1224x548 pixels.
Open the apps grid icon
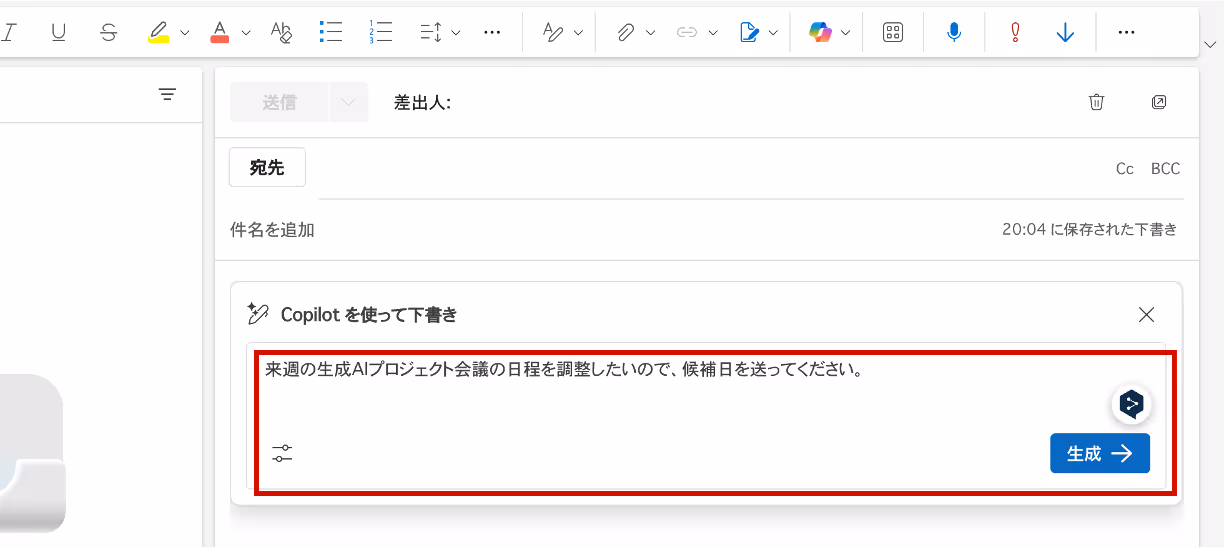(893, 32)
